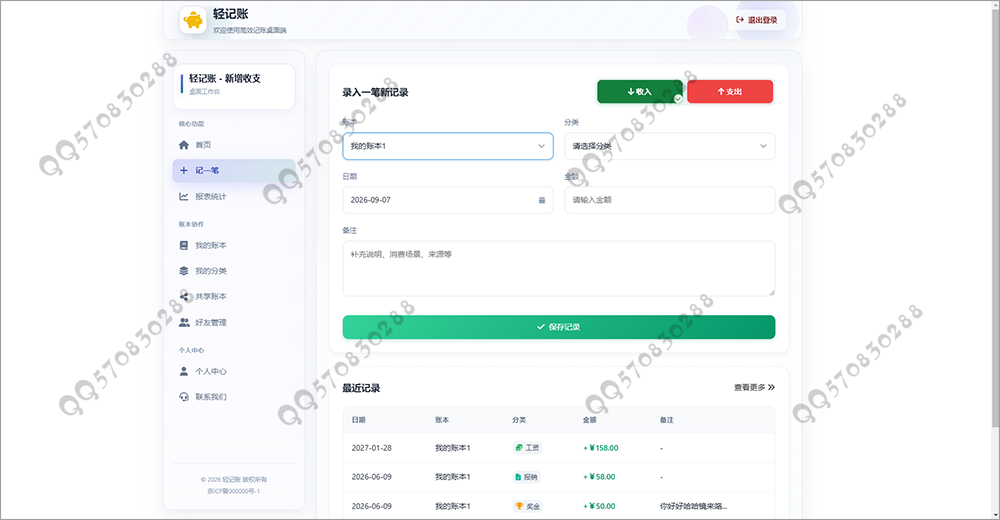1000x520 pixels.
Task: Open the 账本 dropdown showing 我的账本1
Action: [x=448, y=146]
